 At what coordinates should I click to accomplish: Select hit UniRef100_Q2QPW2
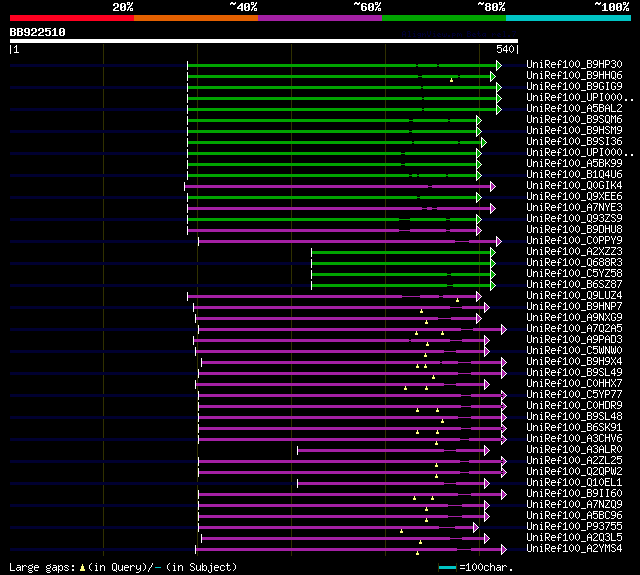click(574, 472)
